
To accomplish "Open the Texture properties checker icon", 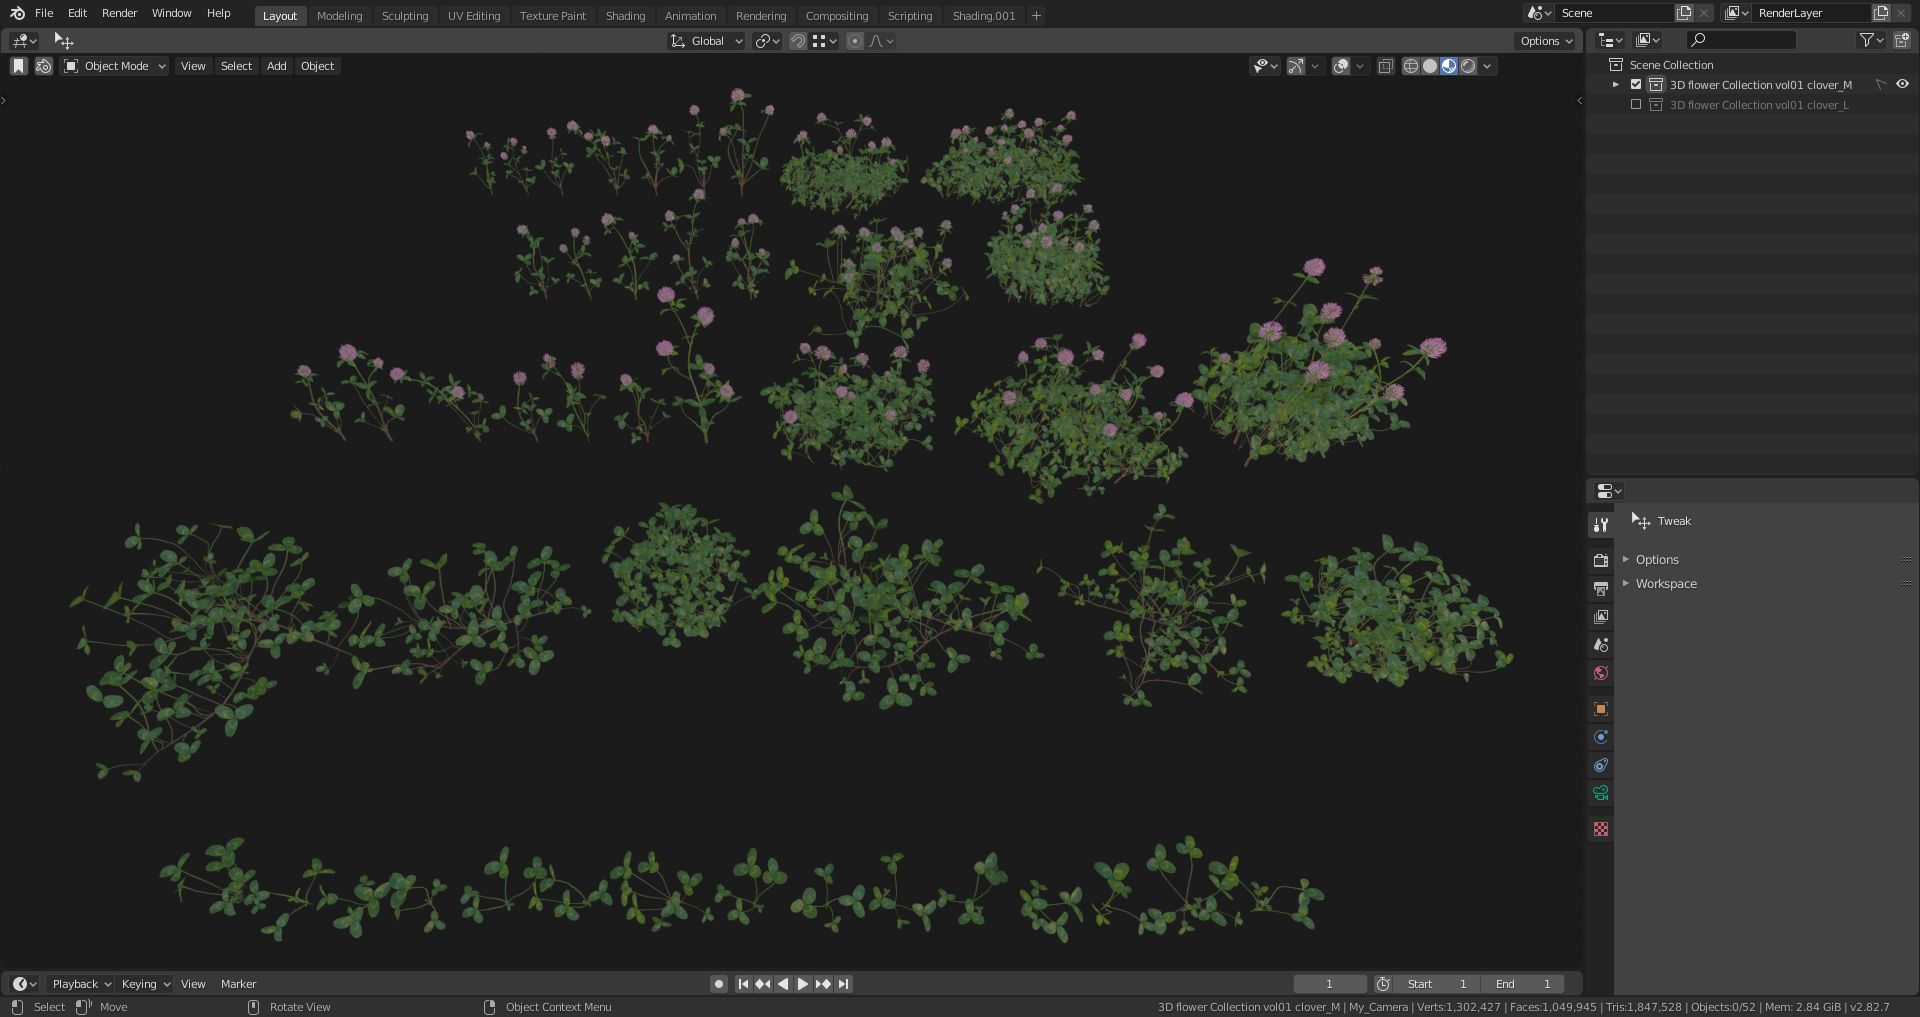I will [x=1601, y=829].
